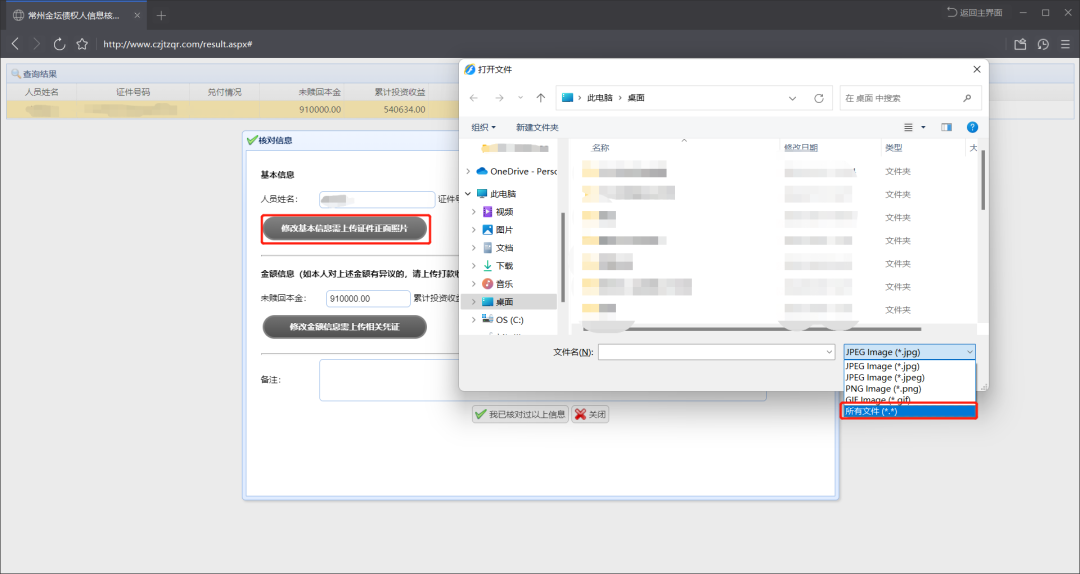This screenshot has height=574, width=1080.
Task: Open recent locations dropdown in file dialog
Action: [520, 98]
